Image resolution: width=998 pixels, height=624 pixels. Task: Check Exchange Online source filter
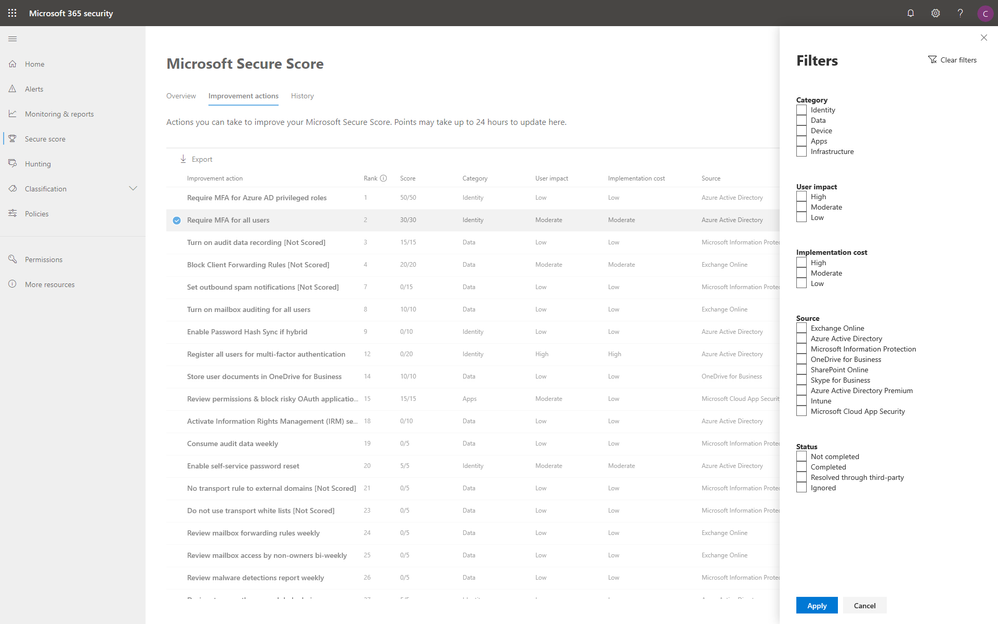(x=801, y=329)
